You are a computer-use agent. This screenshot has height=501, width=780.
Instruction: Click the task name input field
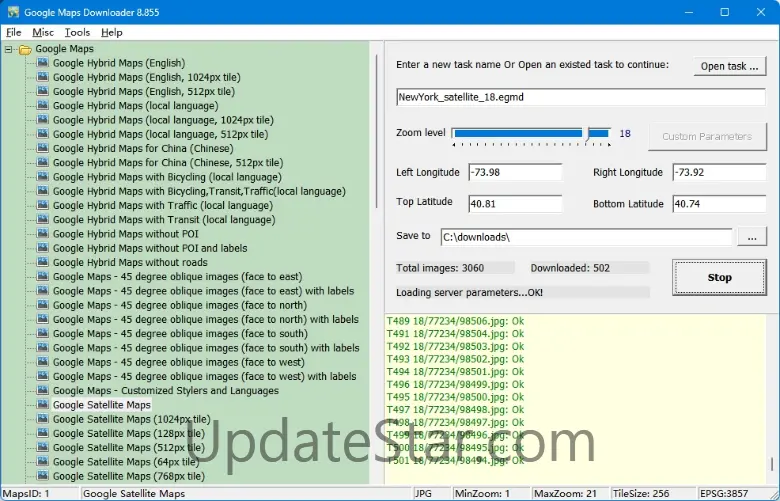point(581,97)
